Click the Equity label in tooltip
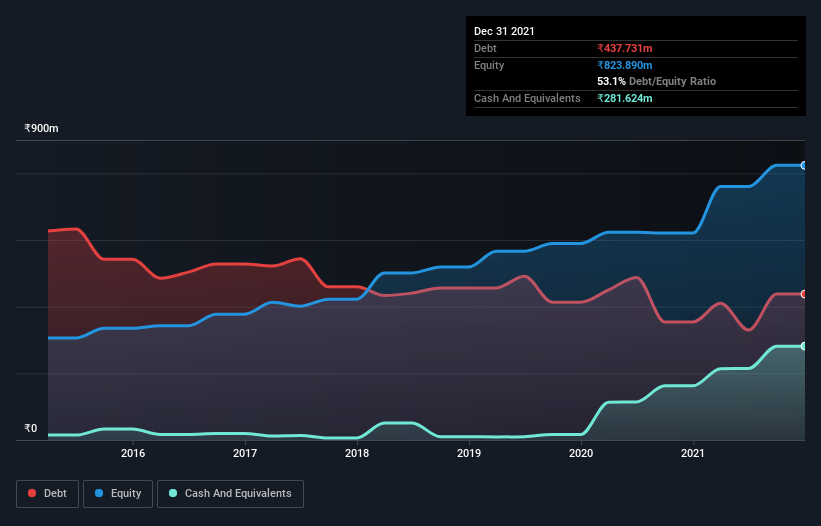The image size is (821, 526). click(x=489, y=65)
